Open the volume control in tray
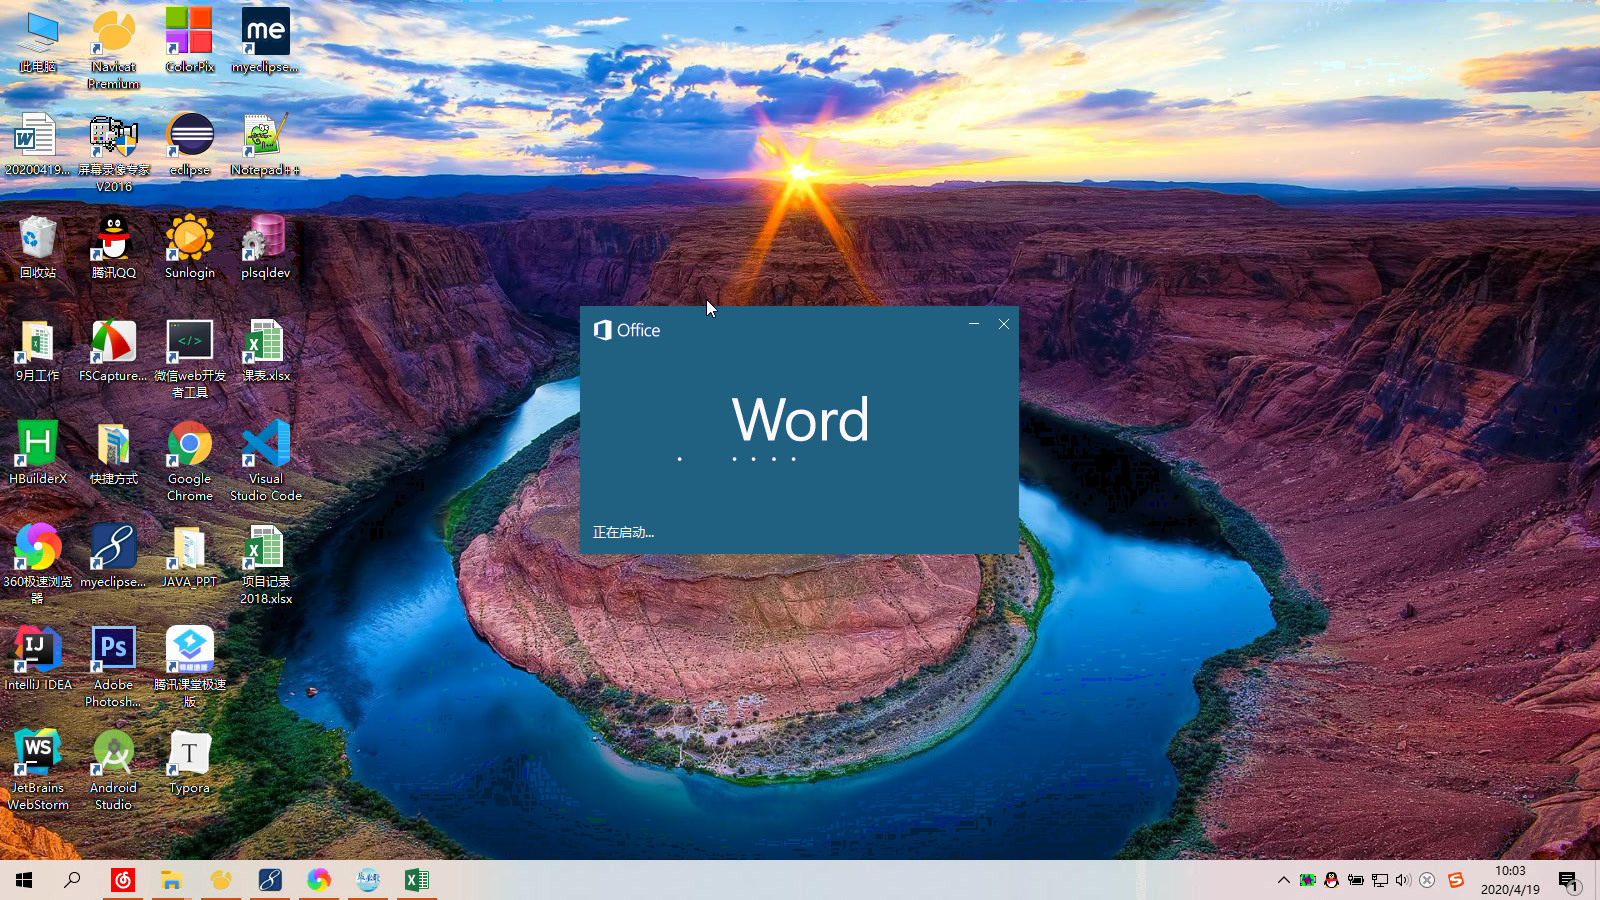Viewport: 1600px width, 900px height. [1403, 880]
